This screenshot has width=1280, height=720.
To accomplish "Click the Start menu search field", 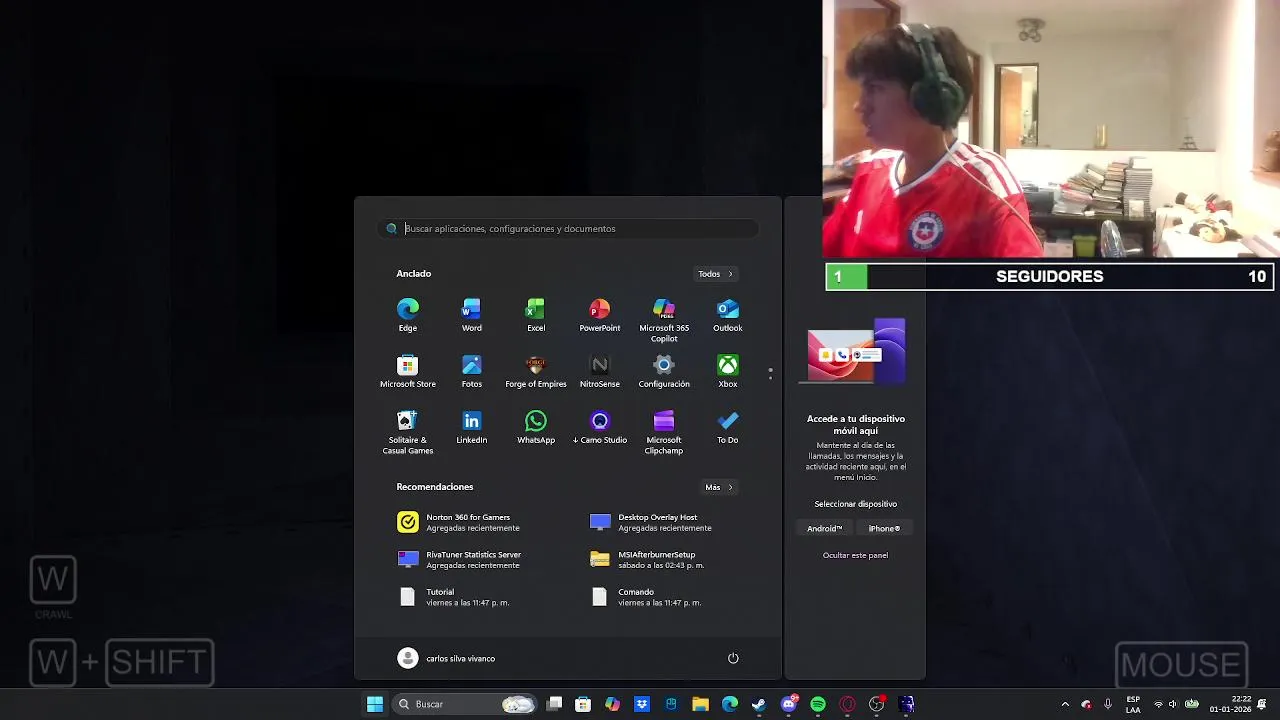I will (x=568, y=229).
